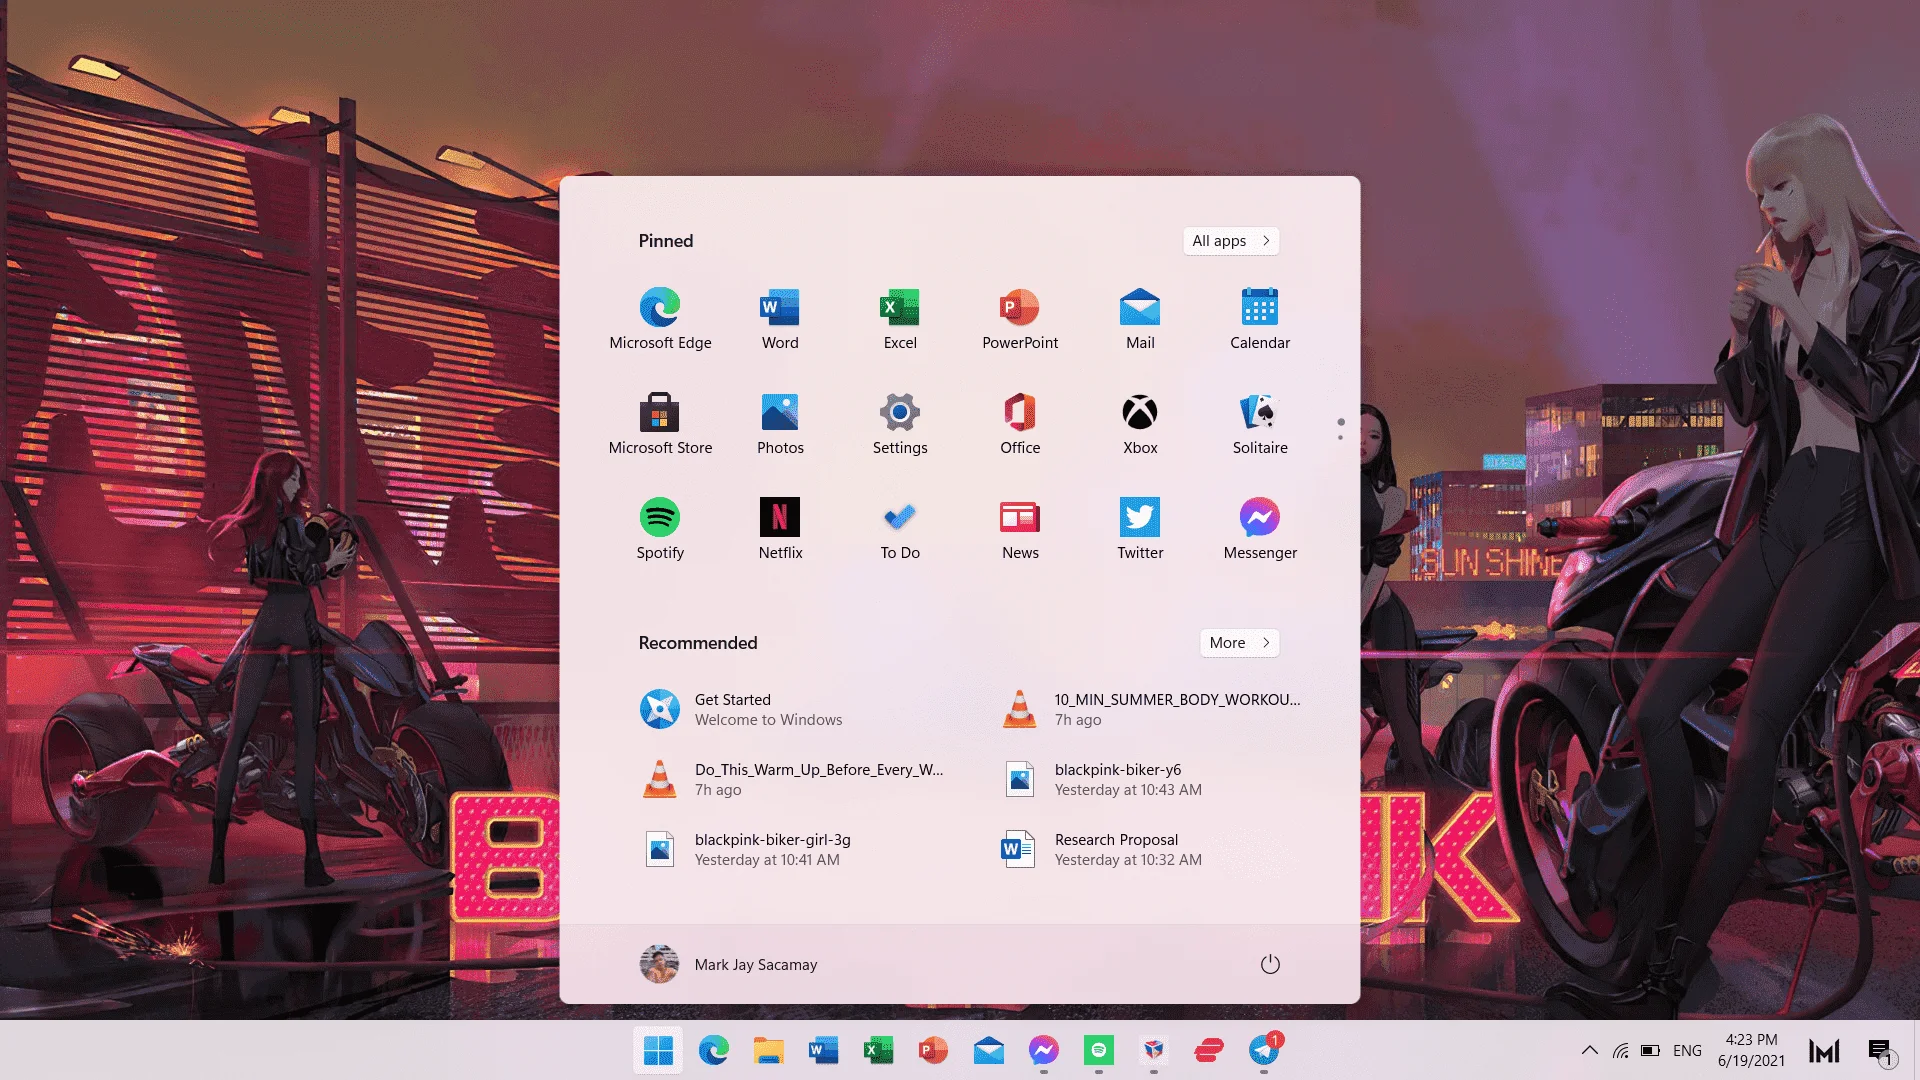Image resolution: width=1920 pixels, height=1080 pixels.
Task: Start PowerPoint from pinned apps
Action: pos(1020,319)
